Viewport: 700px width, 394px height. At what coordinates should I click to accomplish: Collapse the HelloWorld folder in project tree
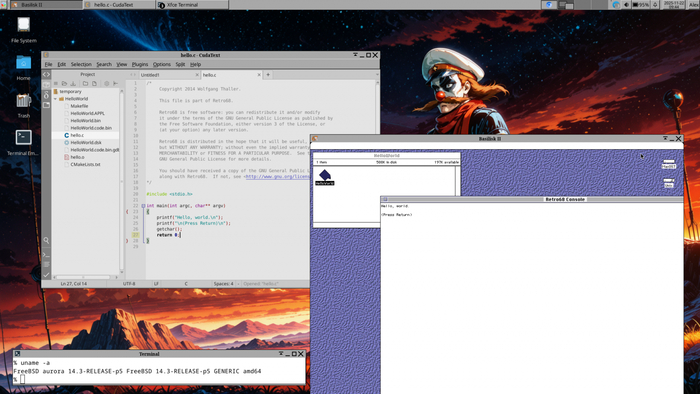click(56, 99)
